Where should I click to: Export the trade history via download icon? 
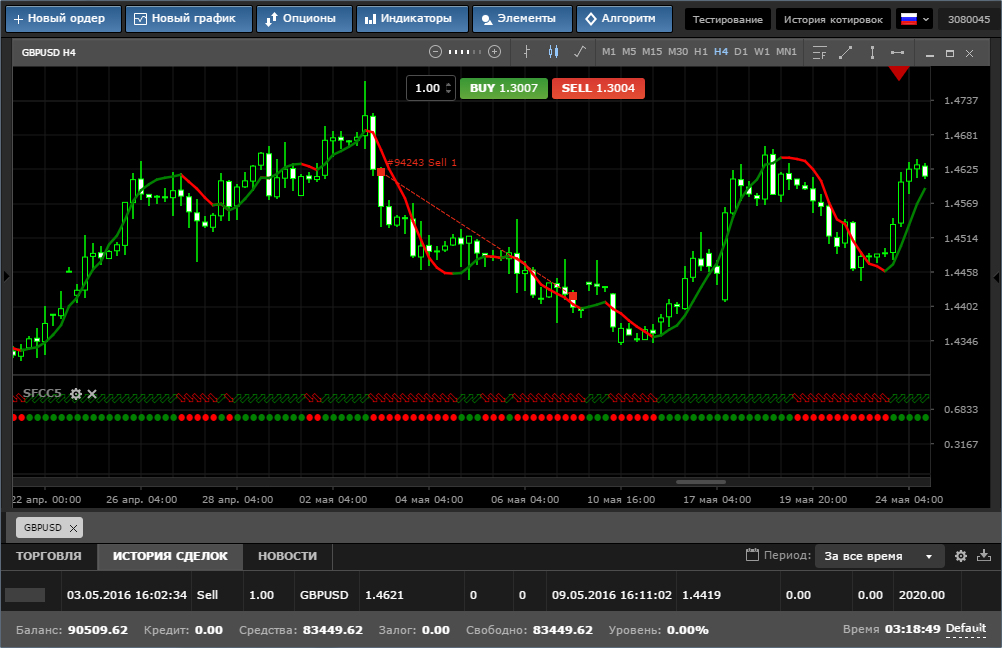point(984,555)
